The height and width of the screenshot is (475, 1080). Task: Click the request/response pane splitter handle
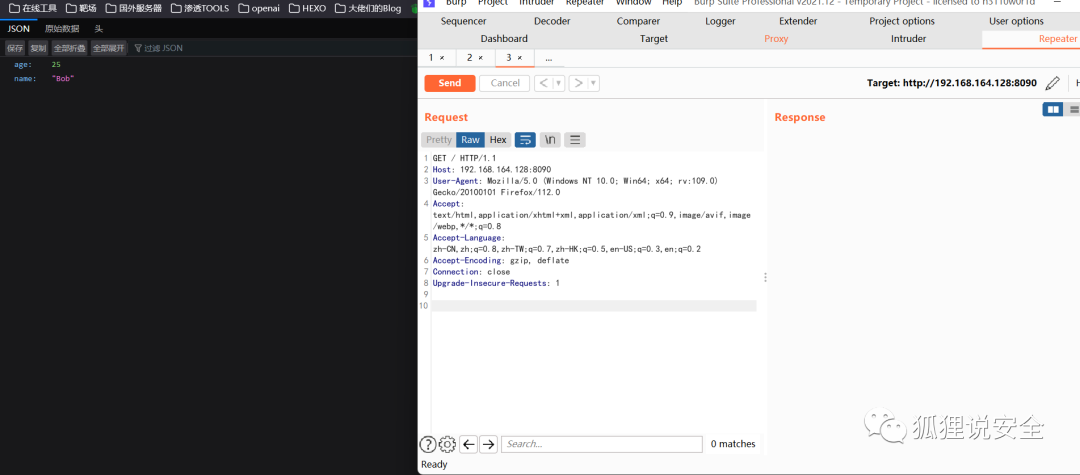(x=765, y=277)
